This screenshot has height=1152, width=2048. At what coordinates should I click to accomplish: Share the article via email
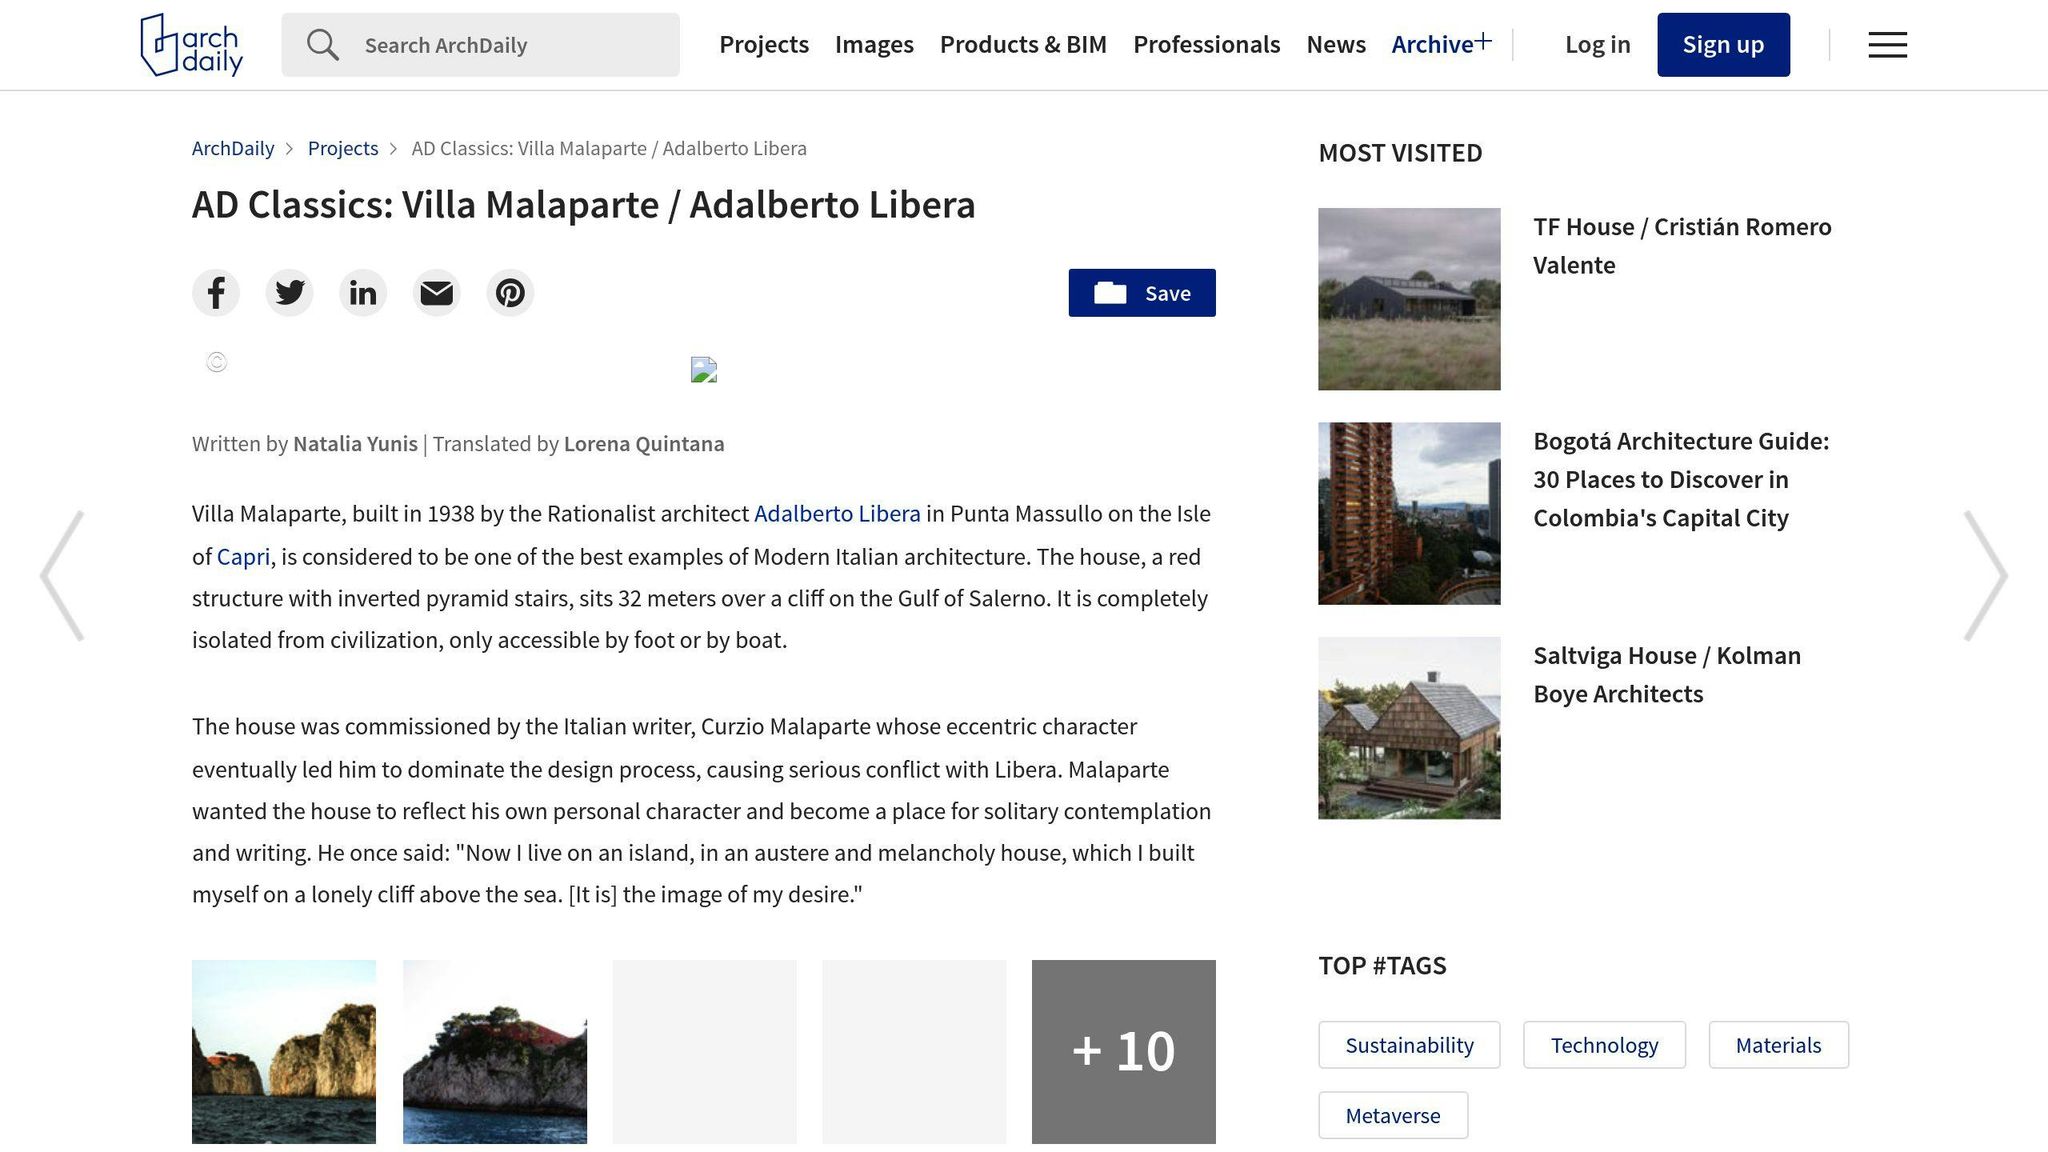(436, 292)
